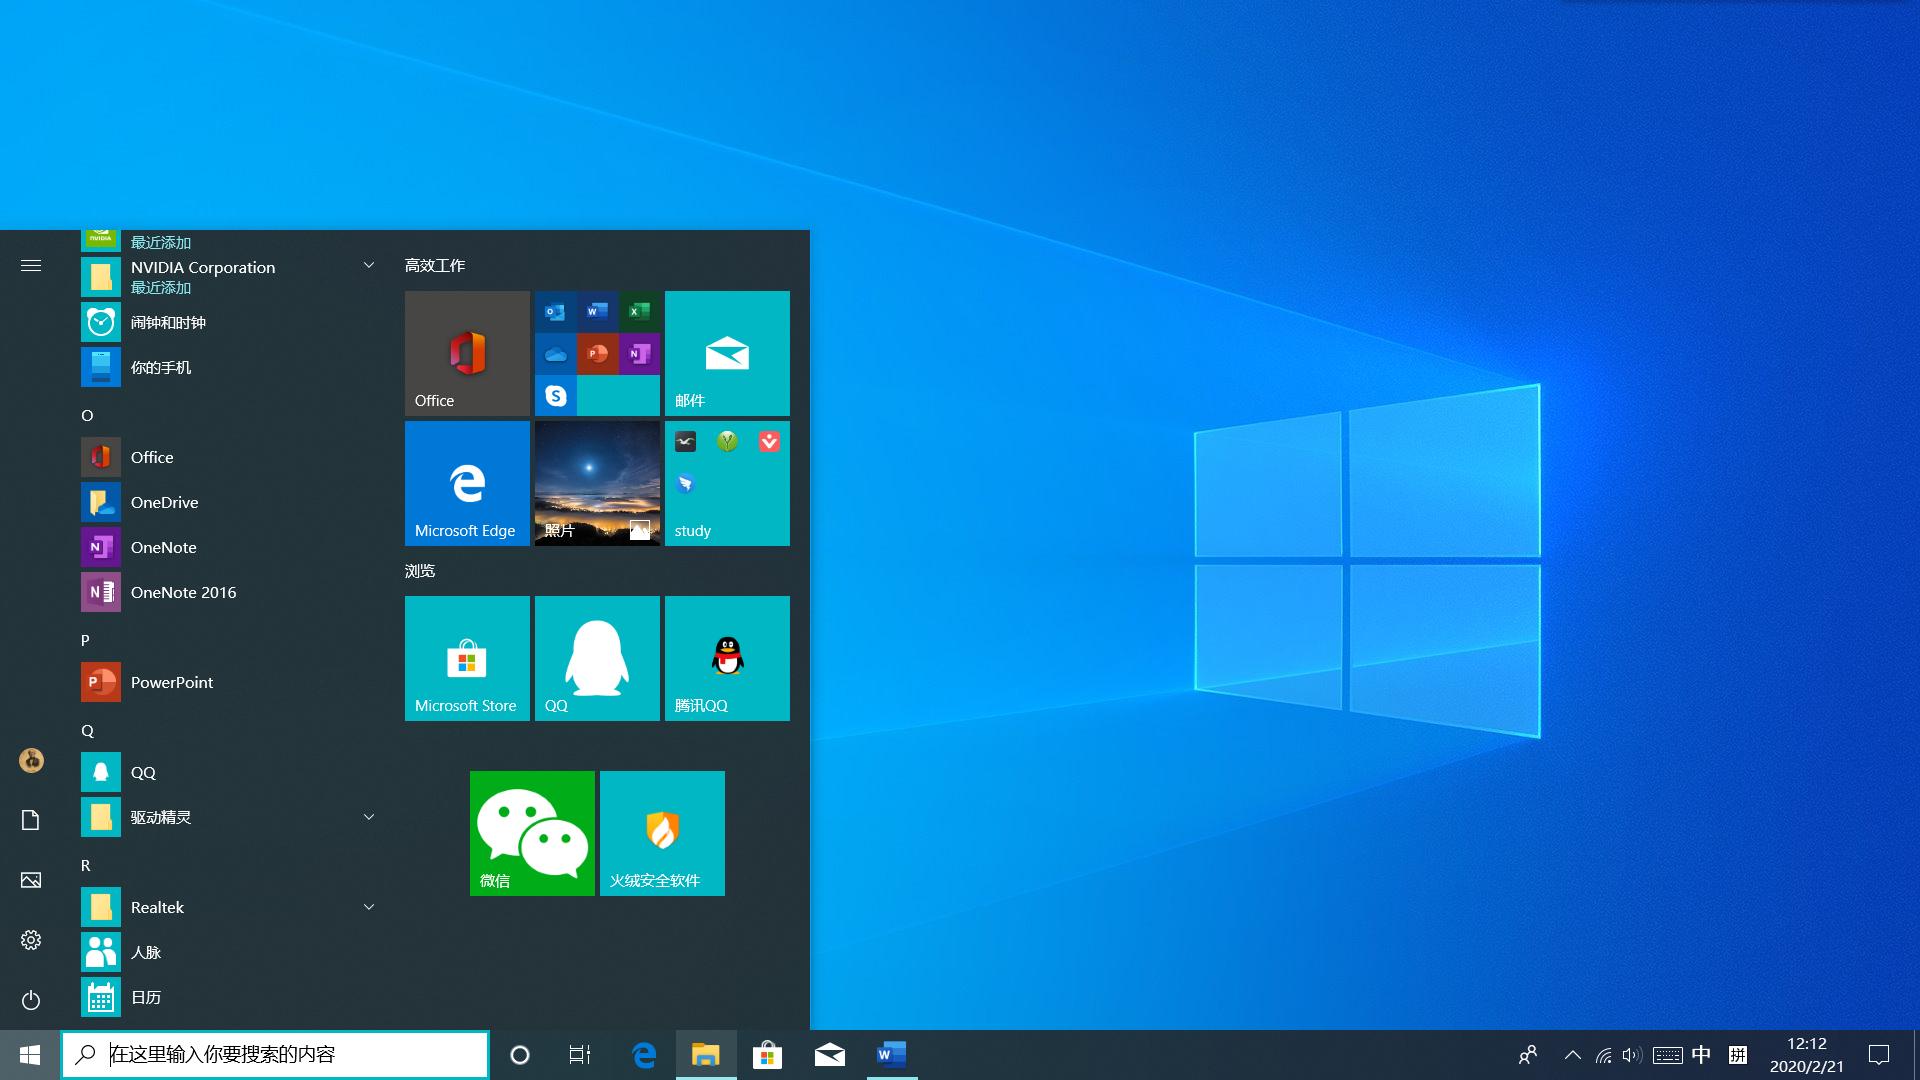Launch the Office tile
Image resolution: width=1920 pixels, height=1080 pixels.
466,352
